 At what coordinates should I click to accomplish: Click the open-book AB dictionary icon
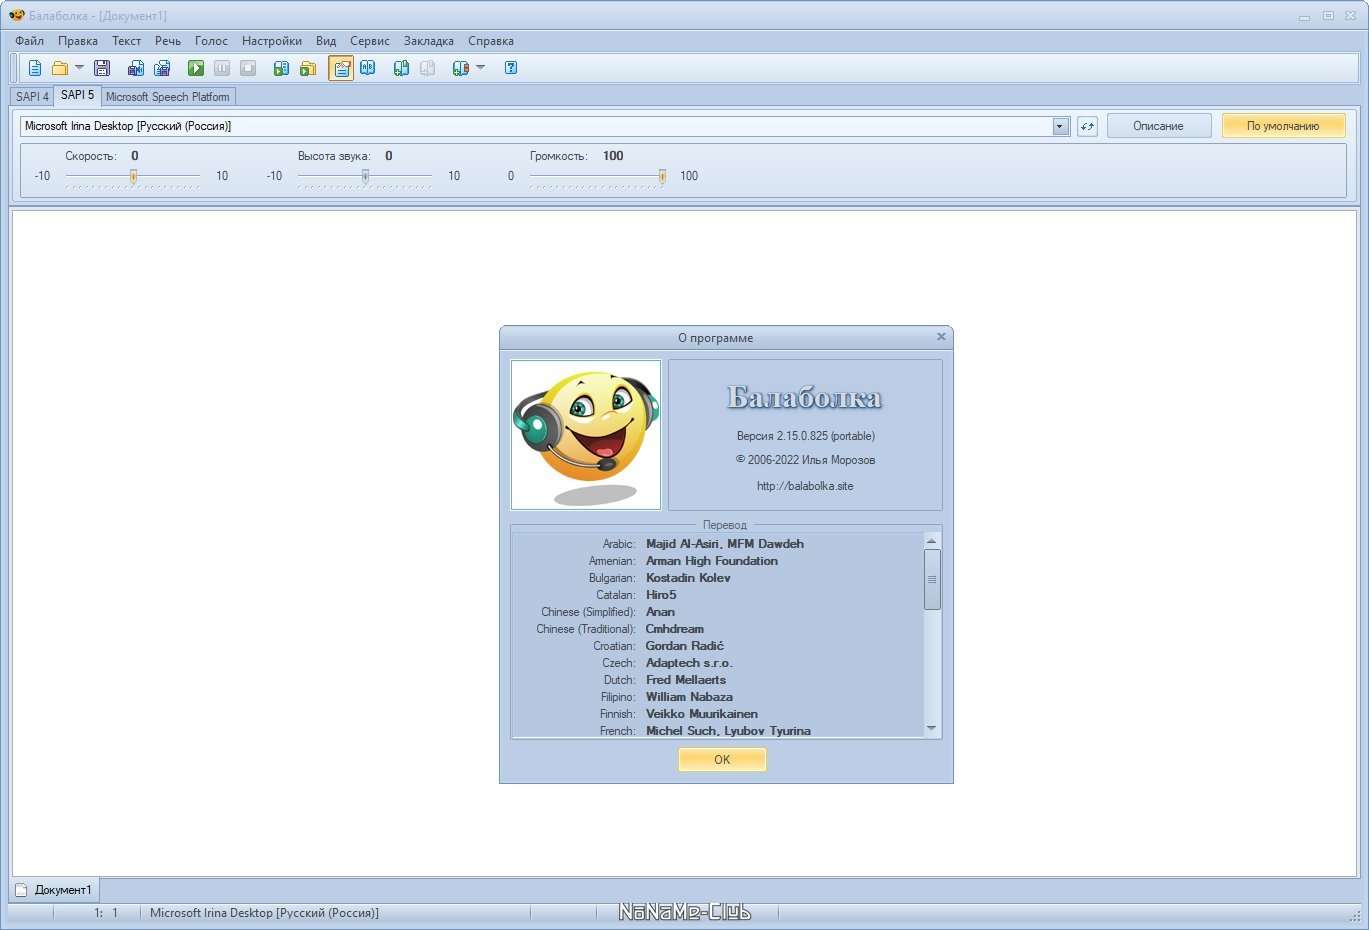(368, 68)
